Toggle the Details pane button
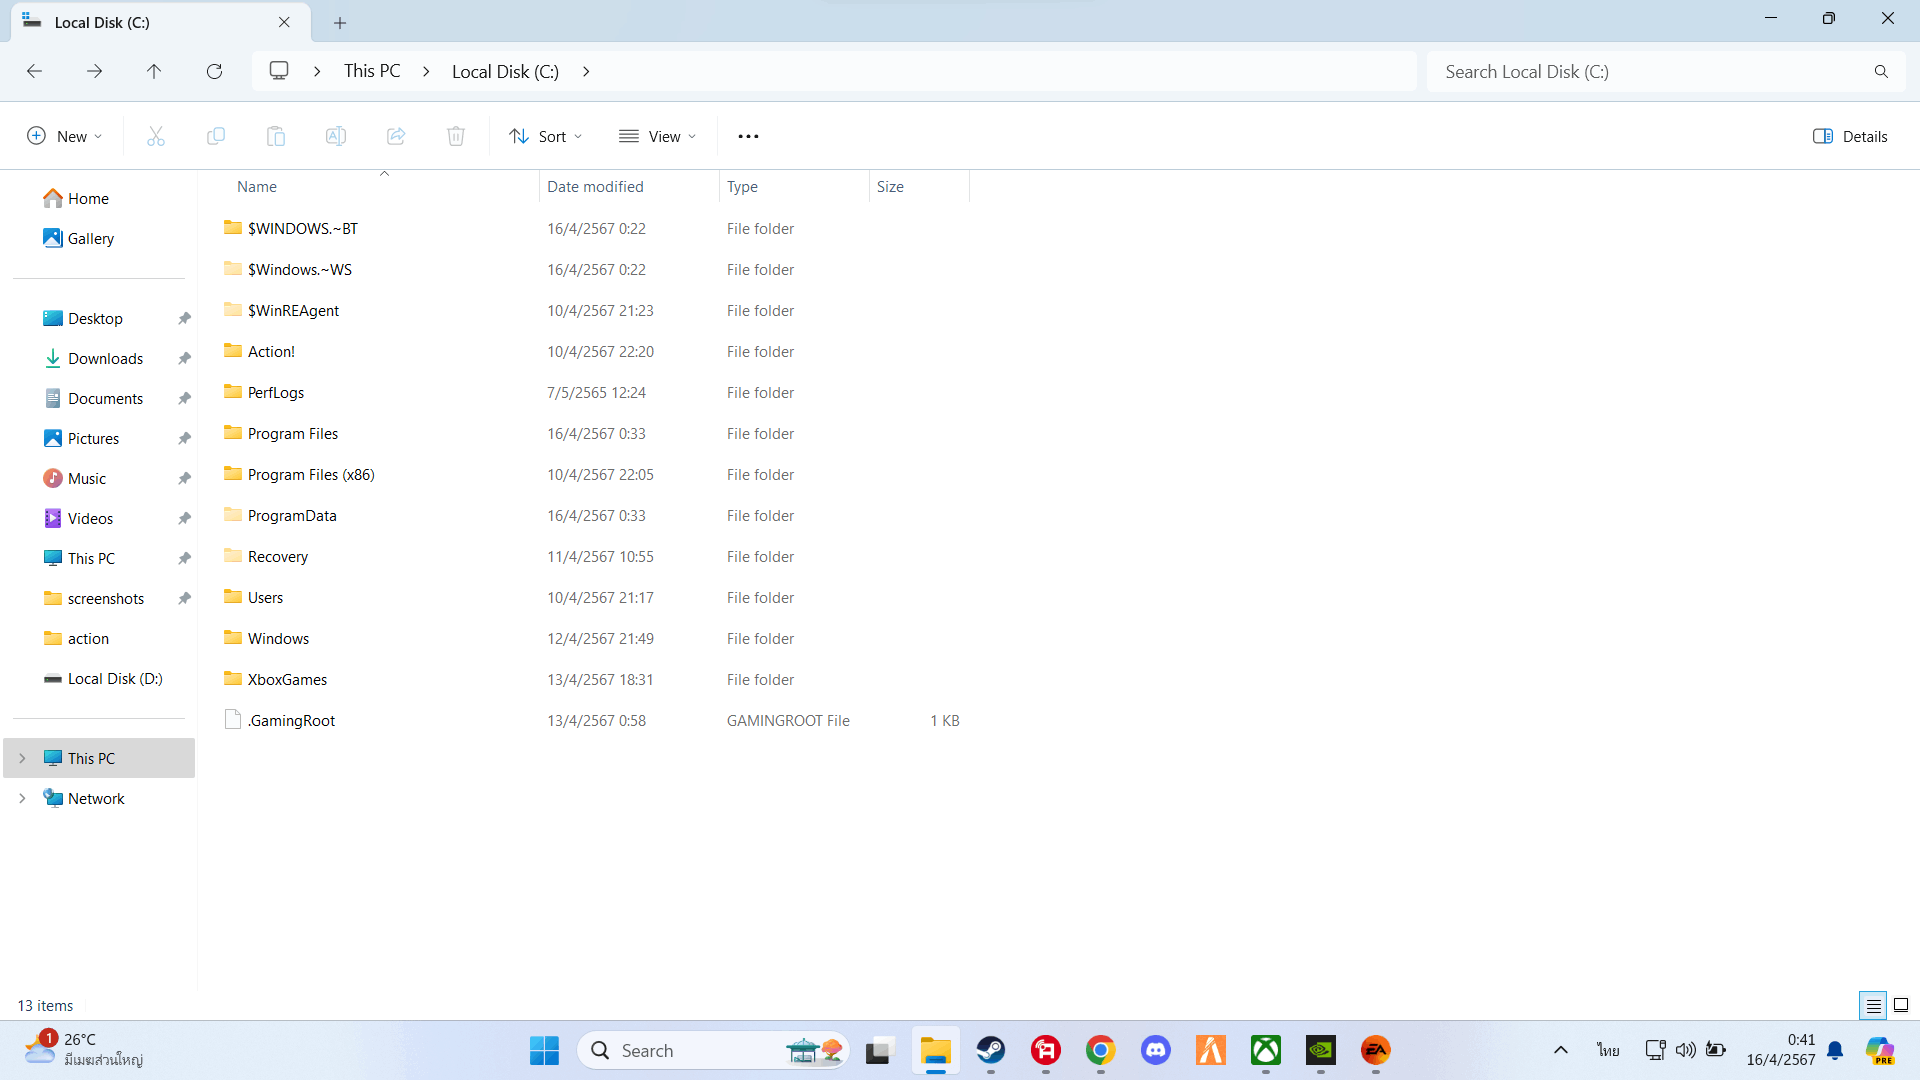Viewport: 1920px width, 1080px height. point(1850,136)
